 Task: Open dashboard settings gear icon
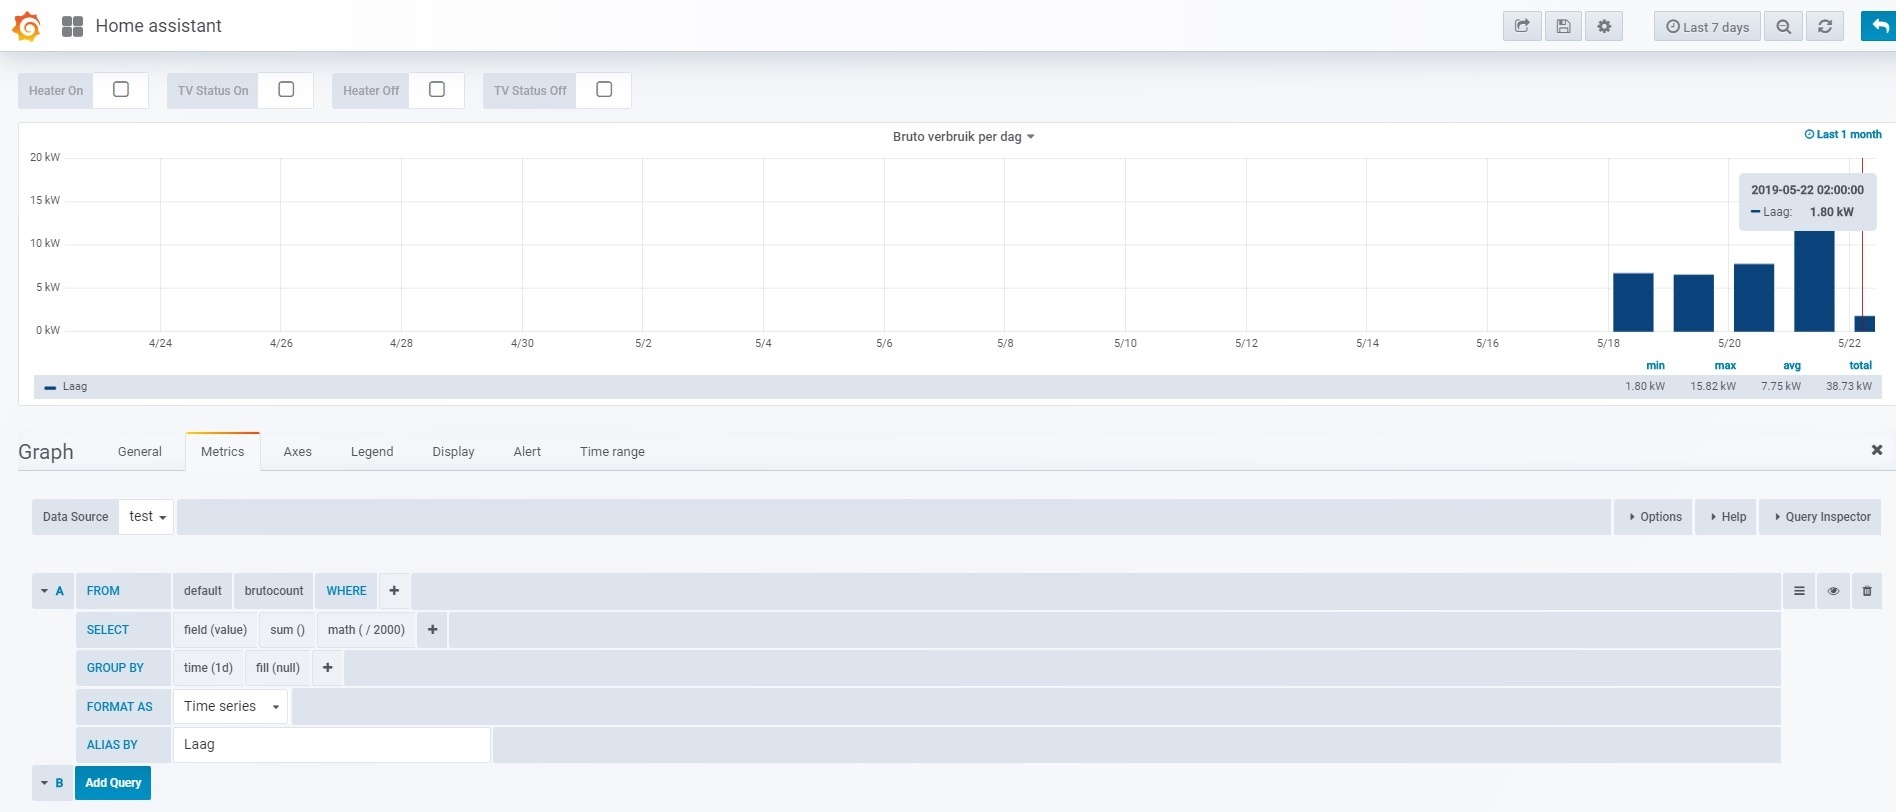point(1604,27)
